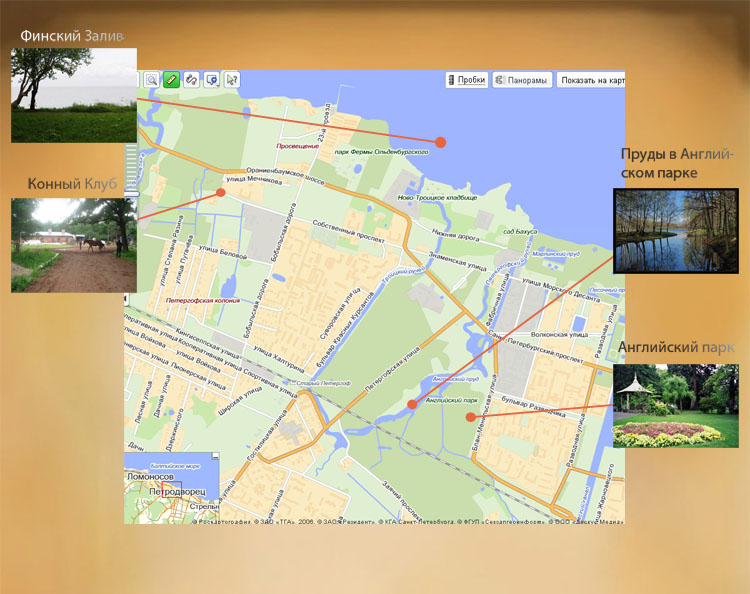Click the Широкая улица label
This screenshot has width=750, height=594.
240,400
